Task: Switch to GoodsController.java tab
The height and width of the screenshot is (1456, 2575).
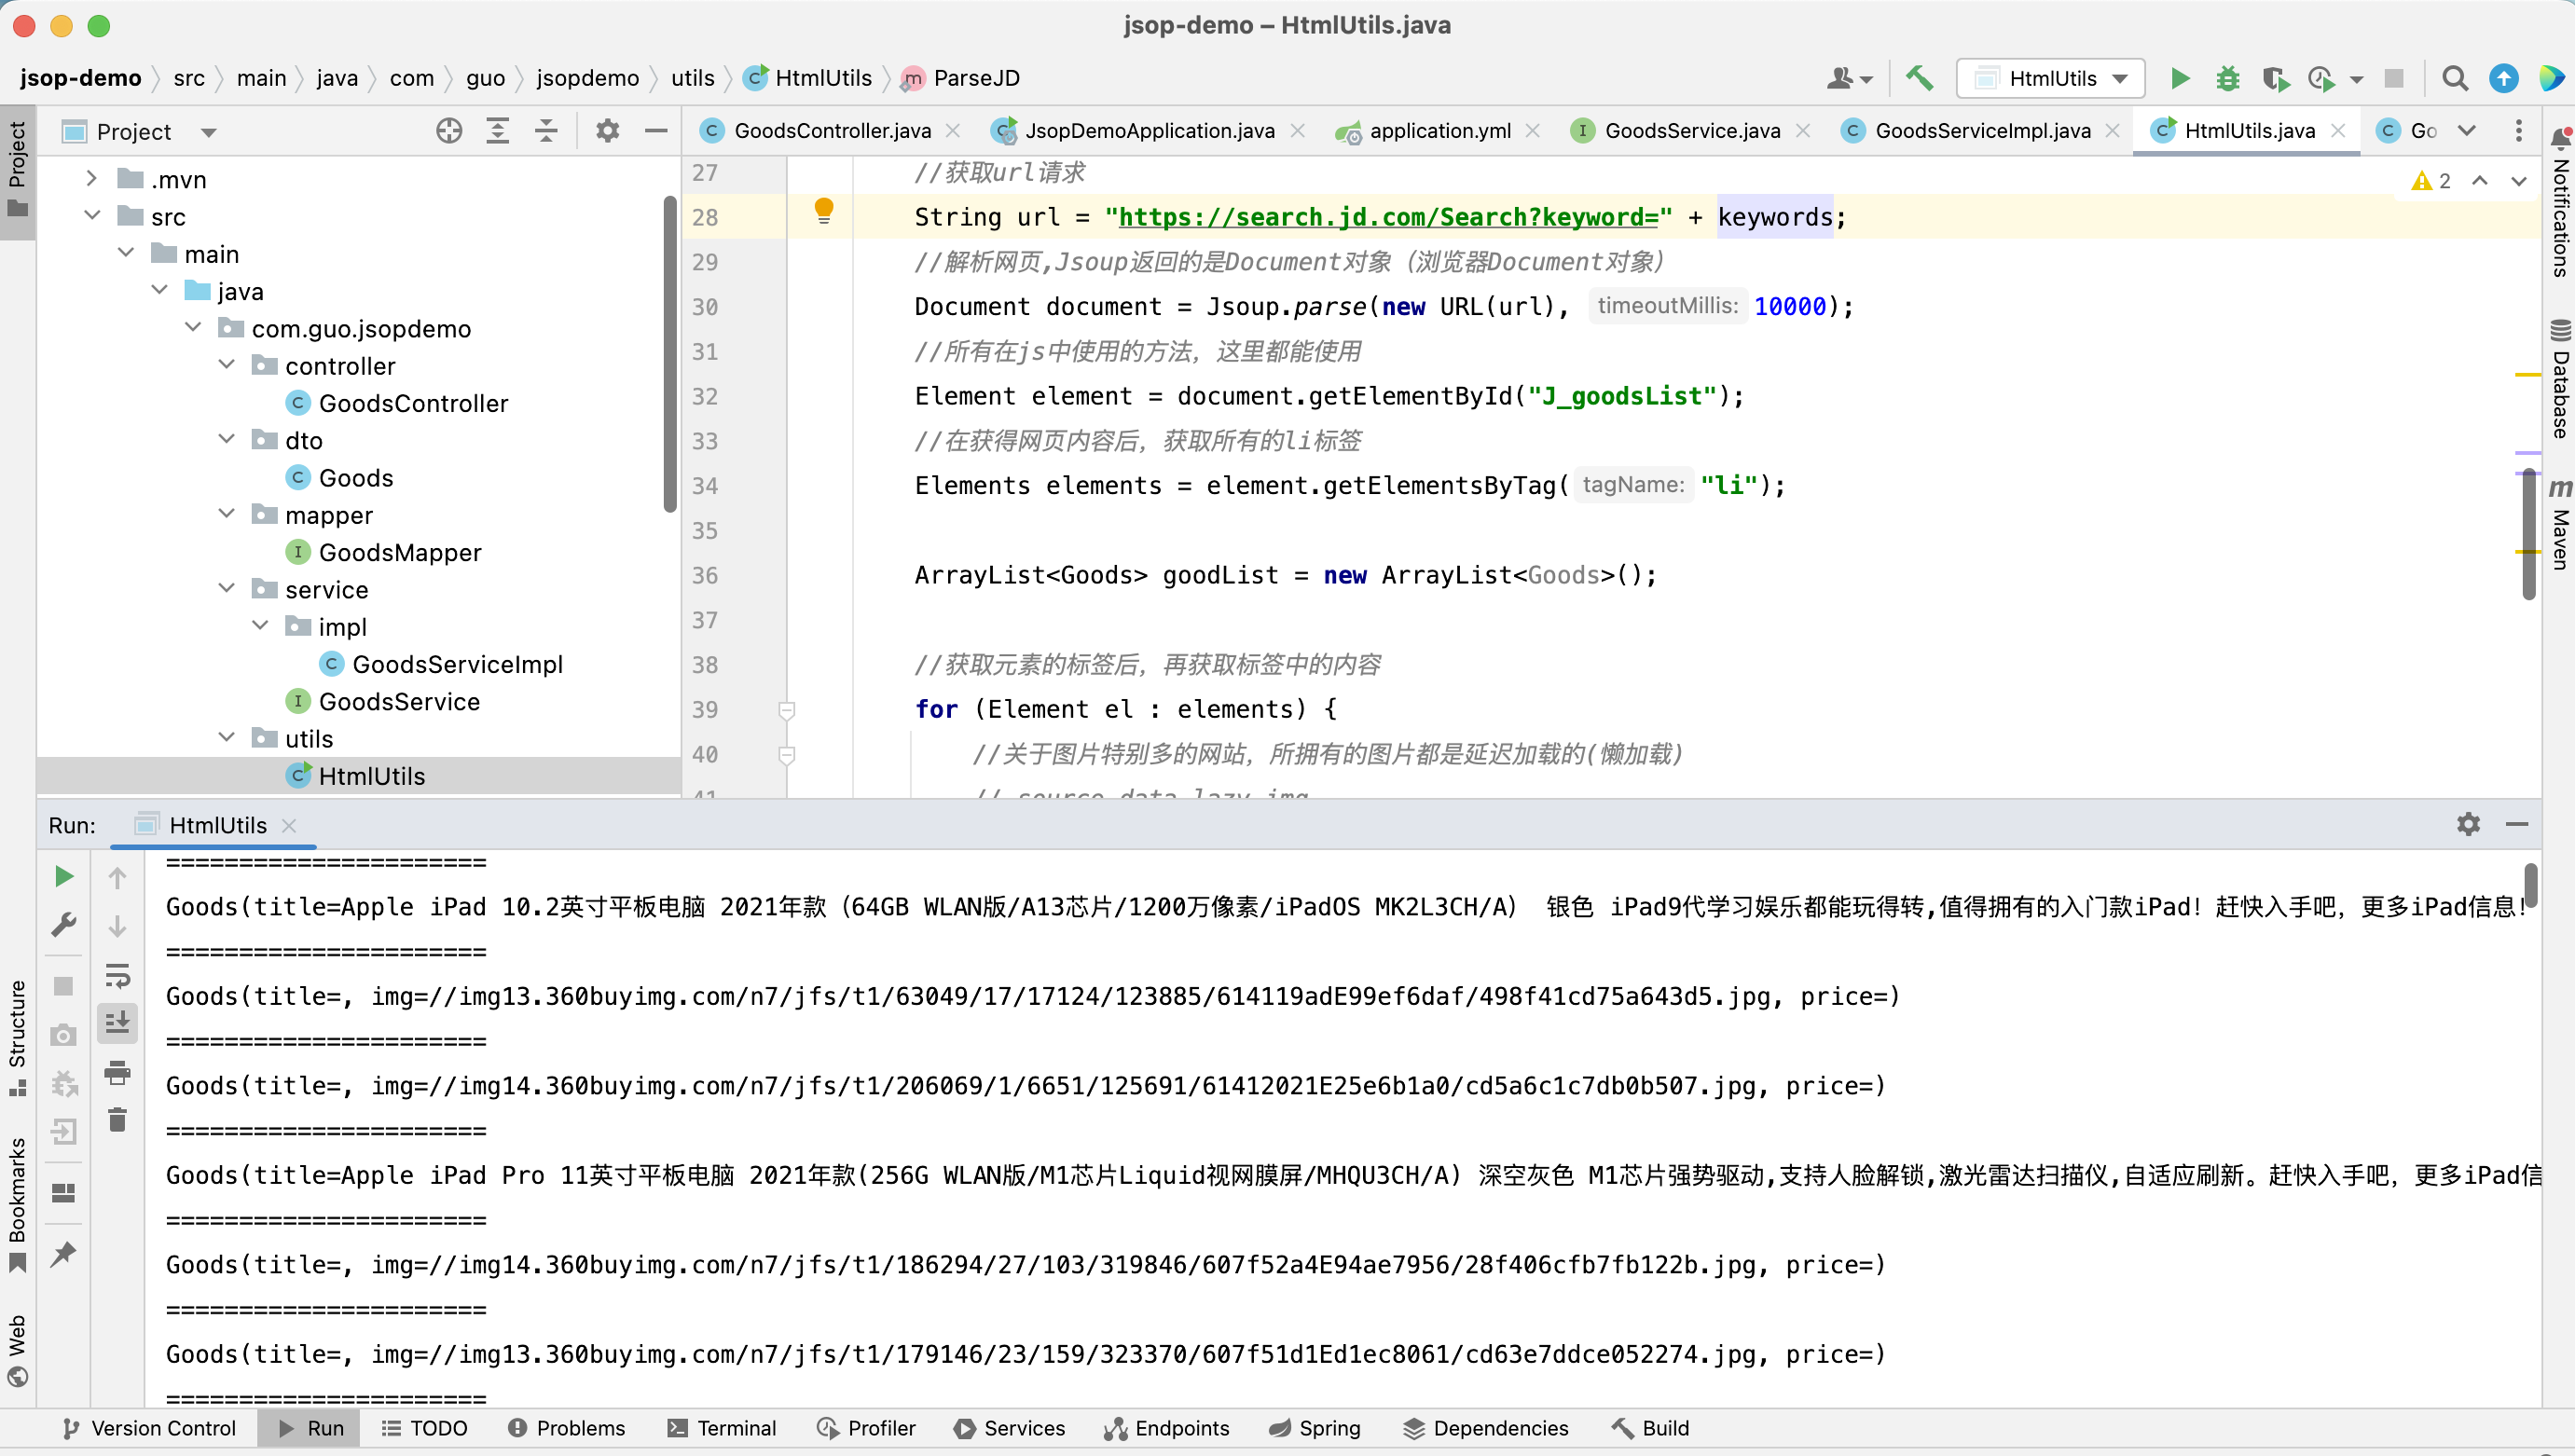Action: [x=832, y=130]
